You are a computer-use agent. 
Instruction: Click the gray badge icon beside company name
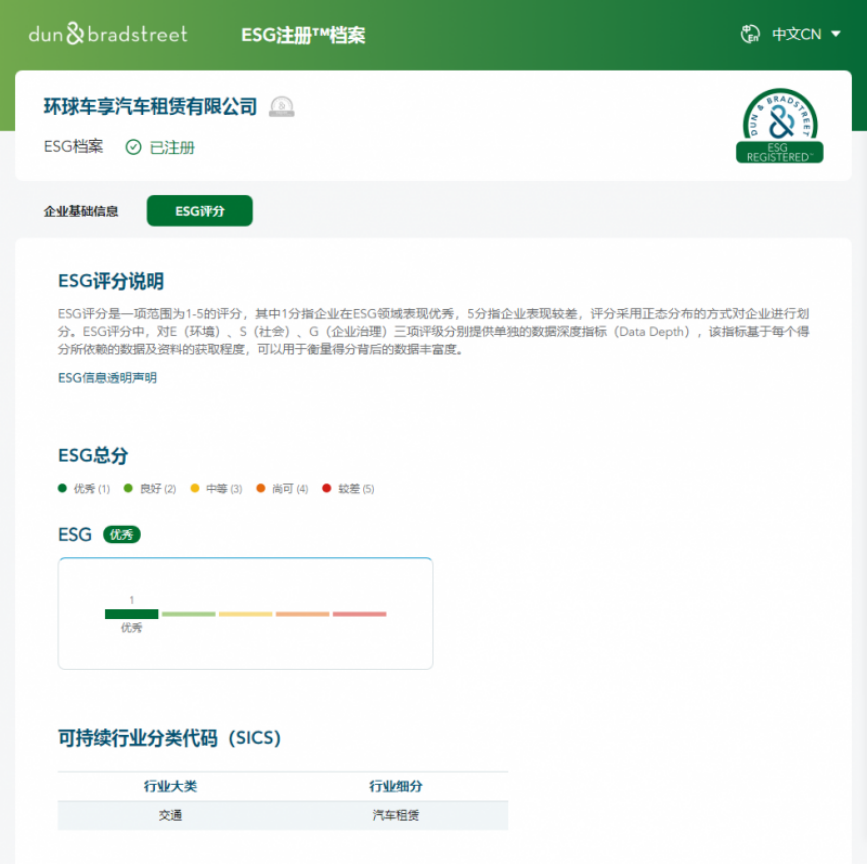tap(281, 106)
